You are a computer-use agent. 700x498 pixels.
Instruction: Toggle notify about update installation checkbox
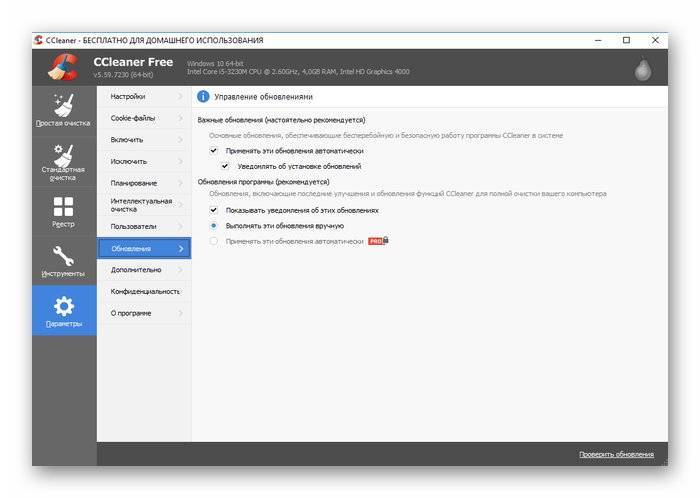tap(225, 166)
